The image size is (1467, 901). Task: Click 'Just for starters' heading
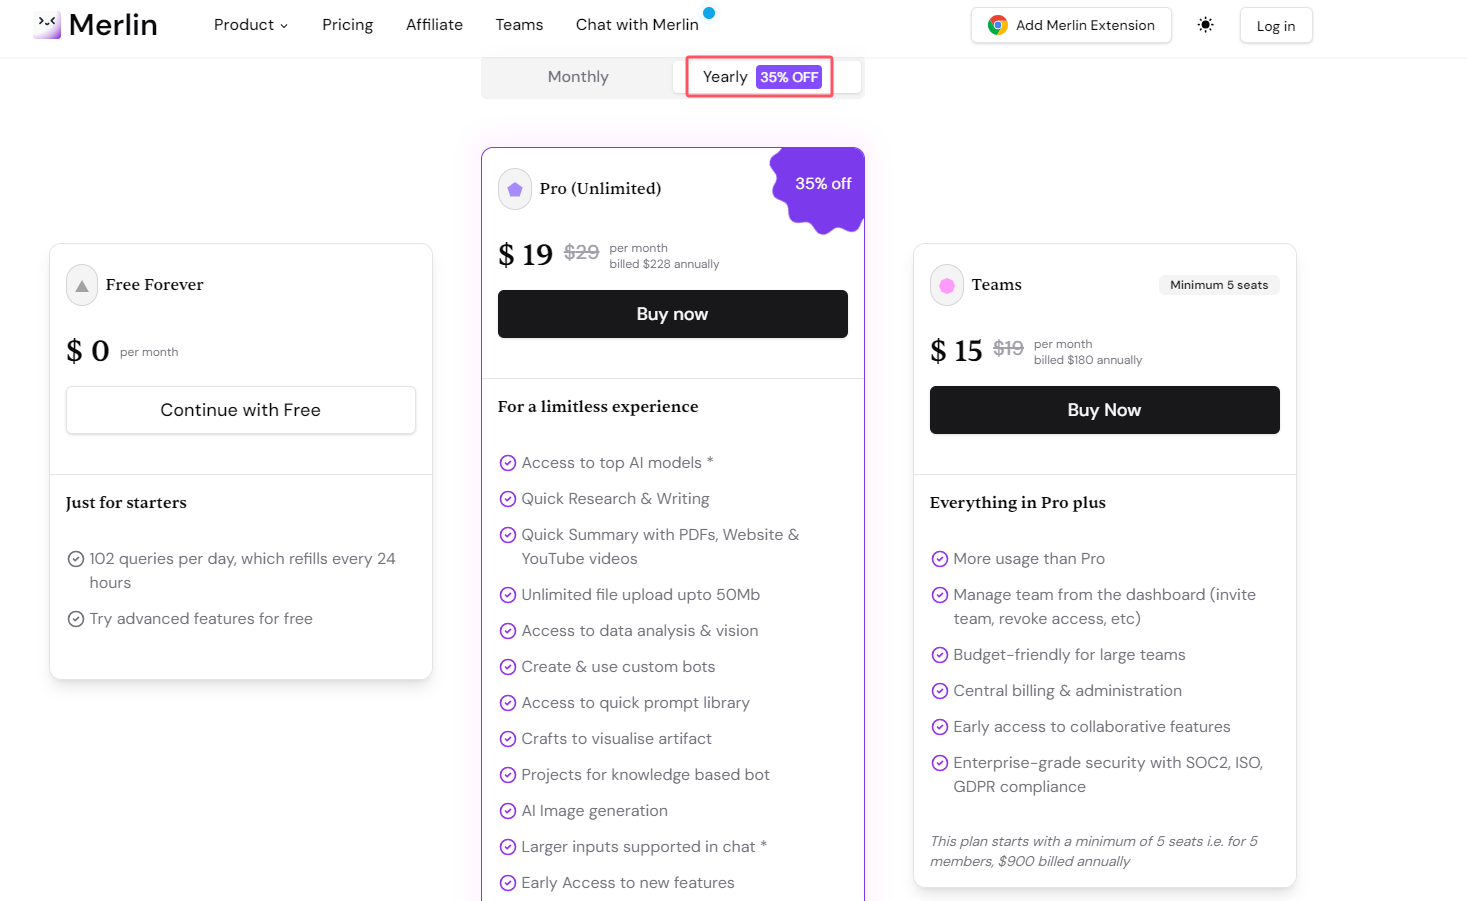tap(126, 503)
